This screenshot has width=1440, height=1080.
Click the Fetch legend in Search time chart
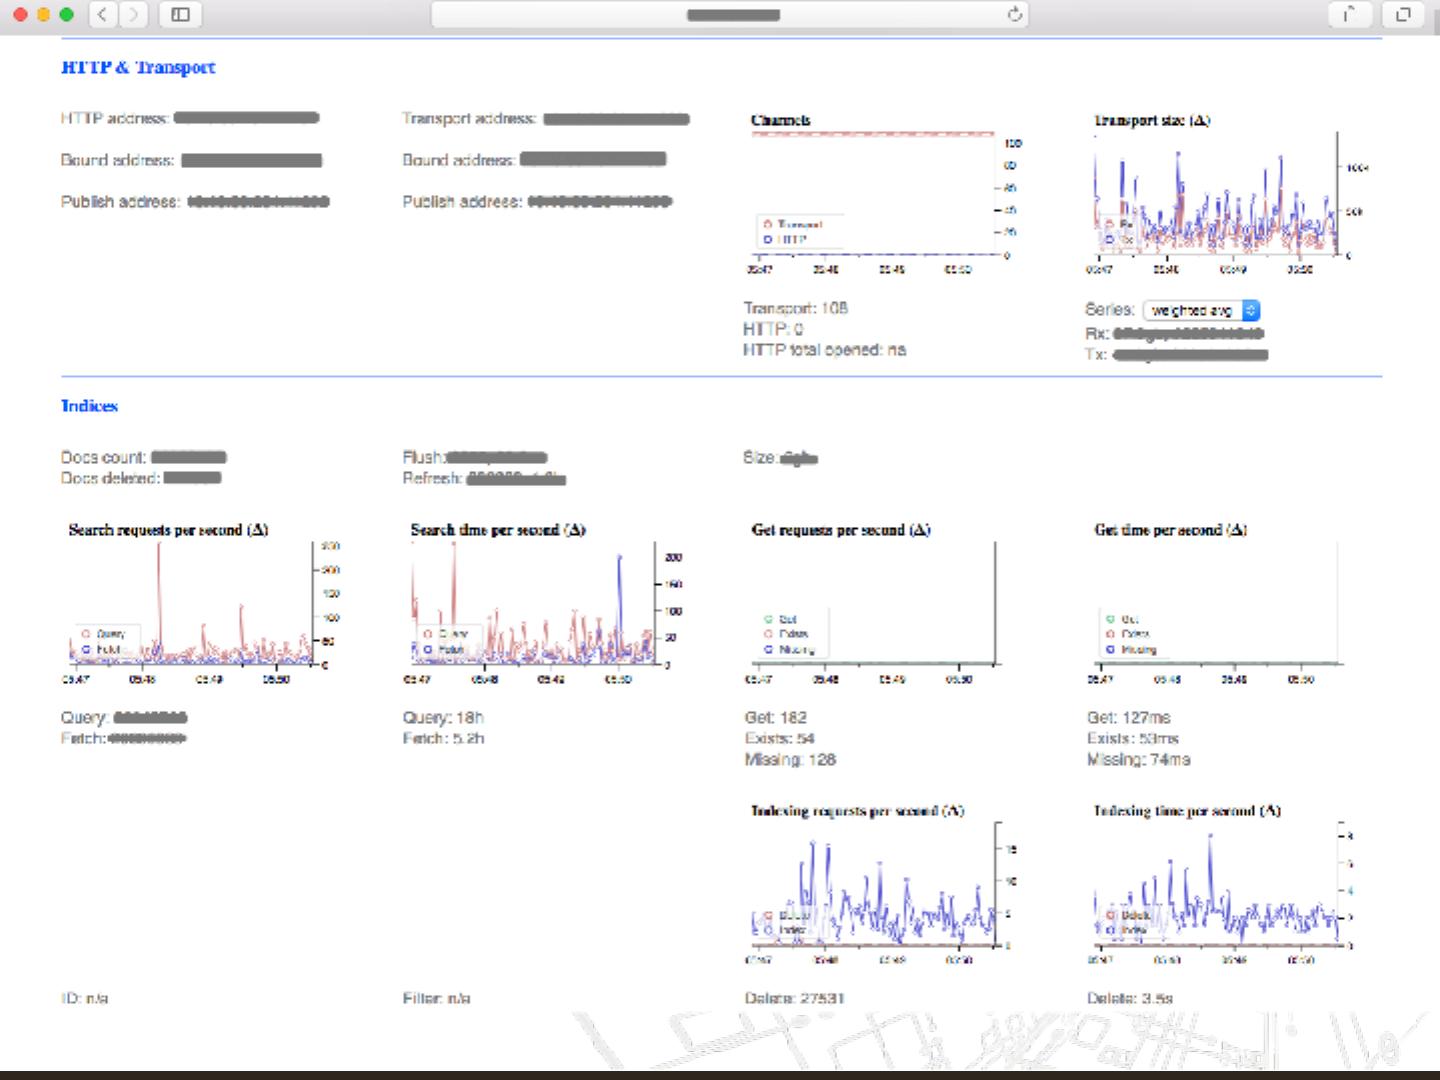click(444, 649)
